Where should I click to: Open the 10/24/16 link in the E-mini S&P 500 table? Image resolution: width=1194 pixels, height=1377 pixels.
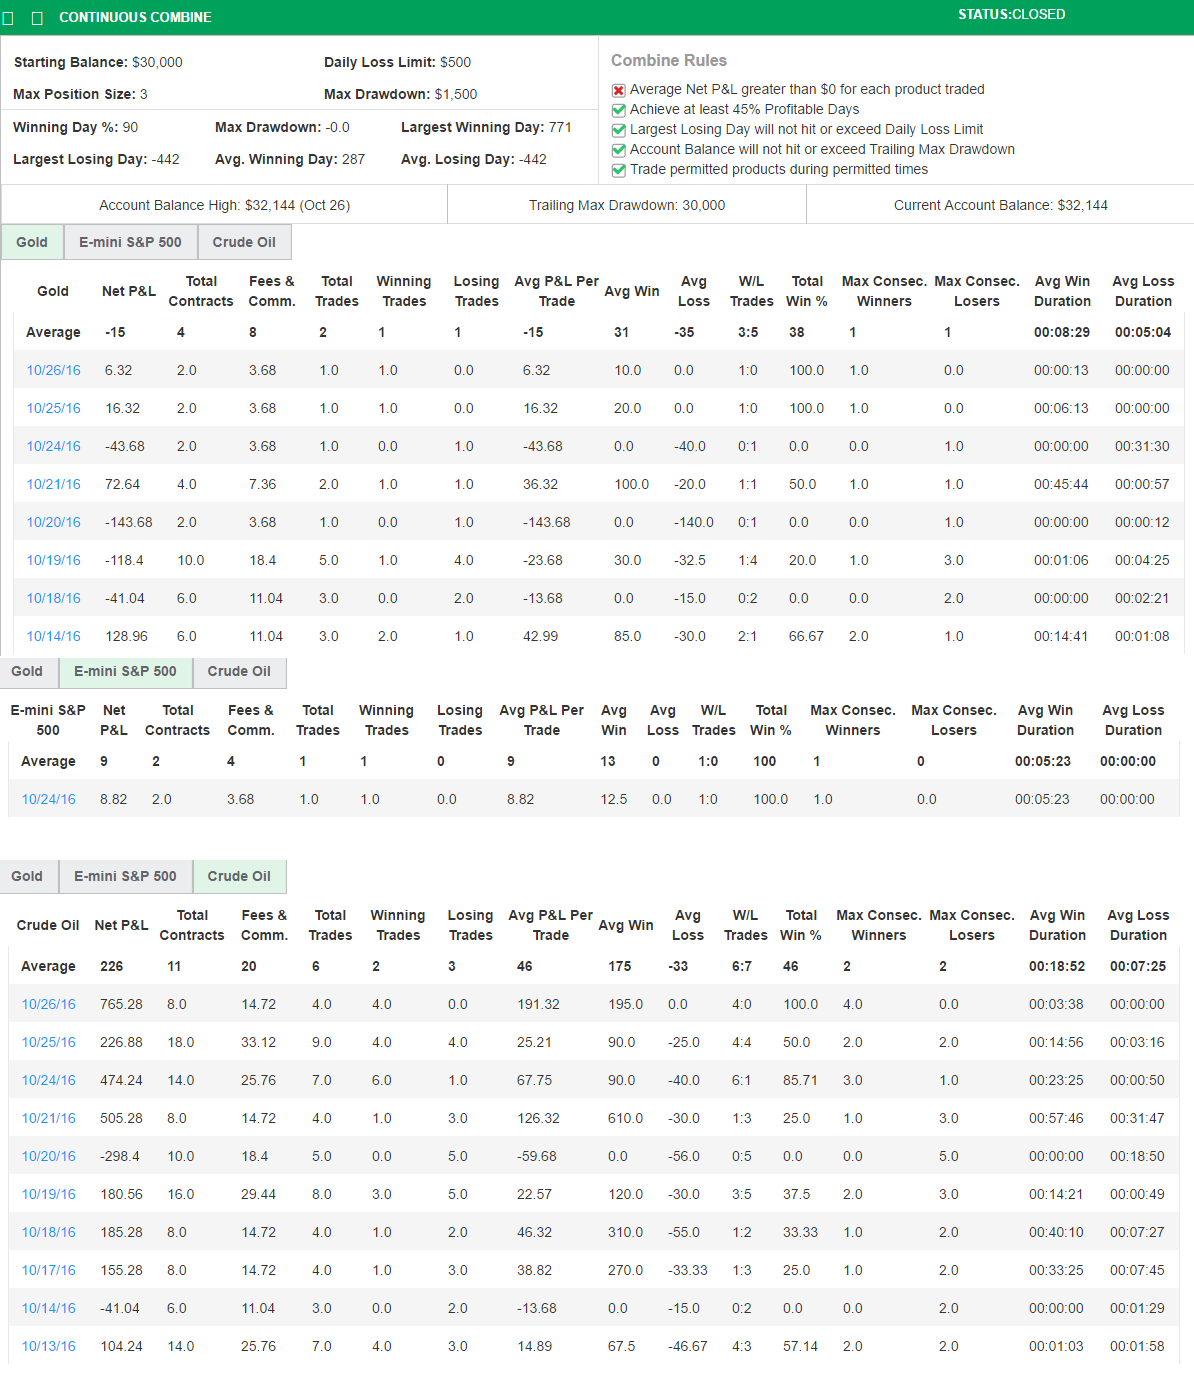pyautogui.click(x=48, y=798)
